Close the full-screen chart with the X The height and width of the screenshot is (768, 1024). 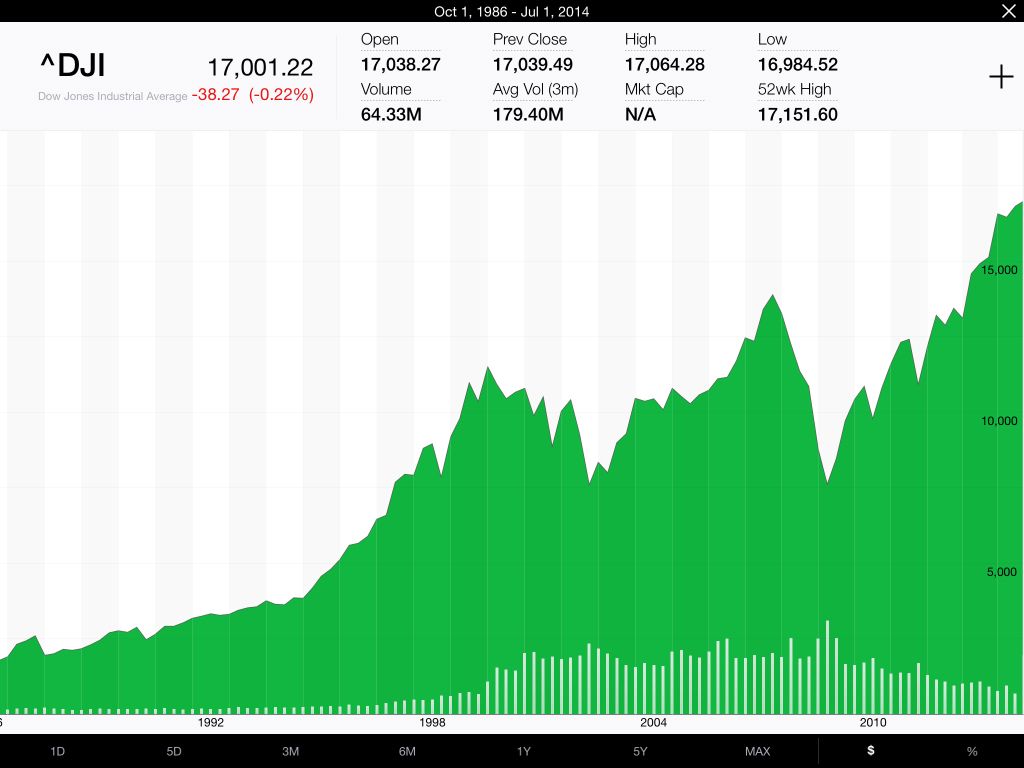click(x=1008, y=11)
